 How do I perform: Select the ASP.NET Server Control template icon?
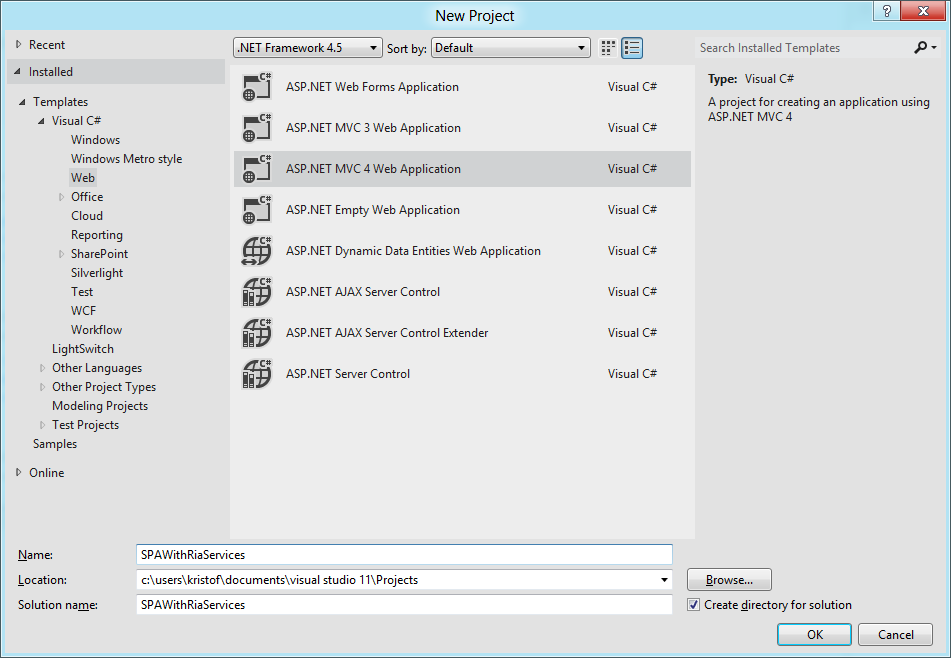257,373
